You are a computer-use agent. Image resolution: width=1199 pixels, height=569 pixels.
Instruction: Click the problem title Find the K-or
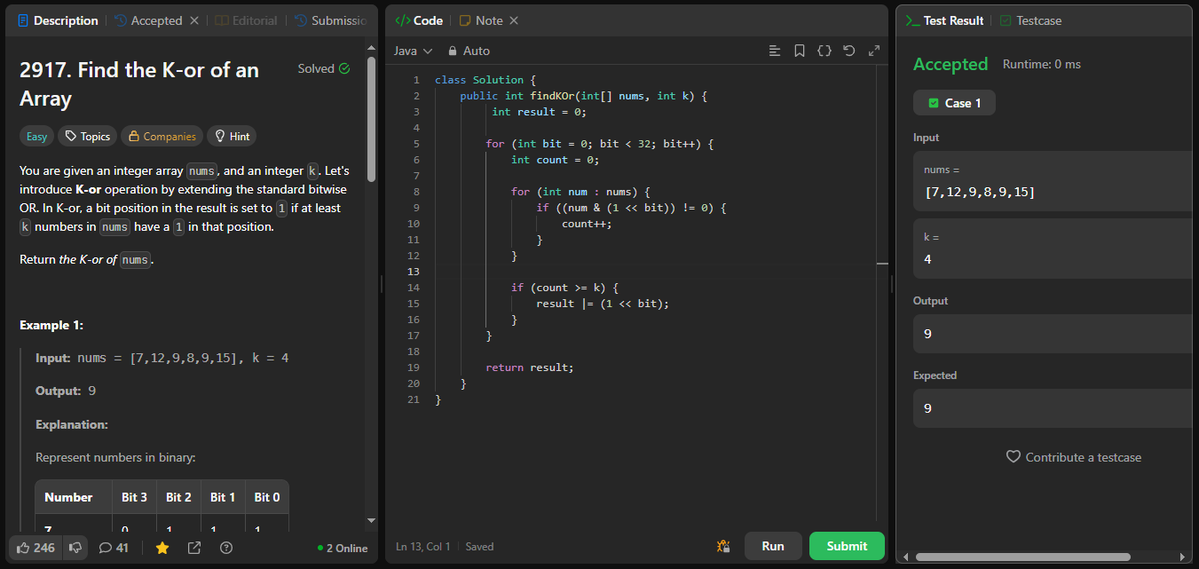tap(139, 84)
